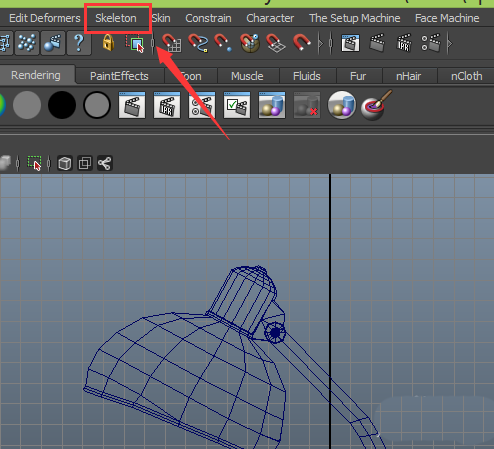Screen dimensions: 494x449
Task: Switch to the Muscle shelf tab
Action: [x=247, y=76]
